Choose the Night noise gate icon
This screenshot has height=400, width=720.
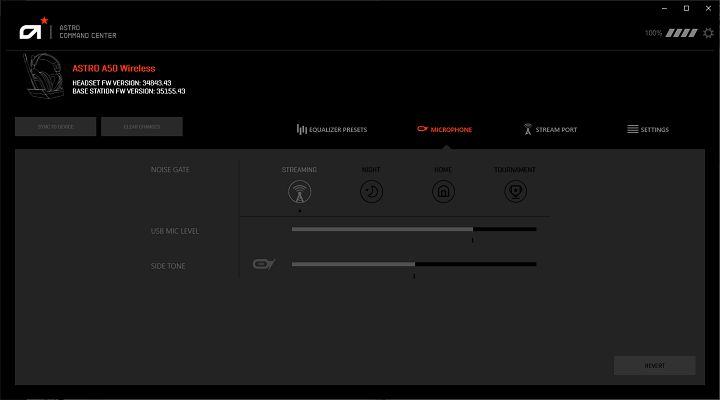click(371, 192)
